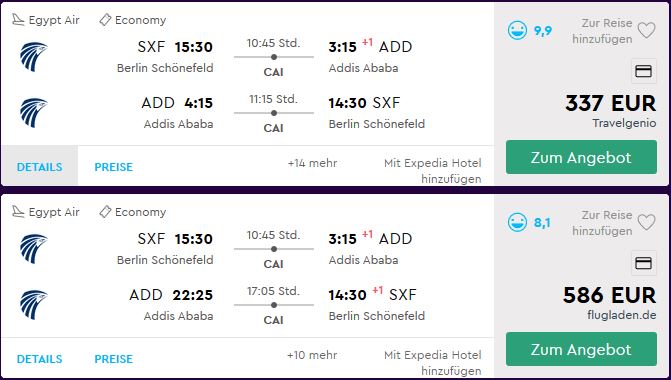Viewport: 671px width, 380px height.
Task: Open DETAILS tab of first offer
Action: 39,166
